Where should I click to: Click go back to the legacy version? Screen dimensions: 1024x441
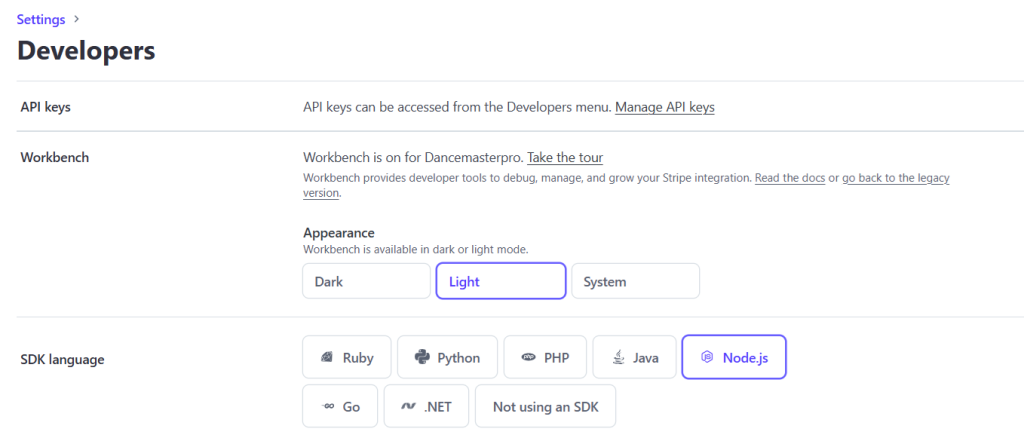pos(895,178)
